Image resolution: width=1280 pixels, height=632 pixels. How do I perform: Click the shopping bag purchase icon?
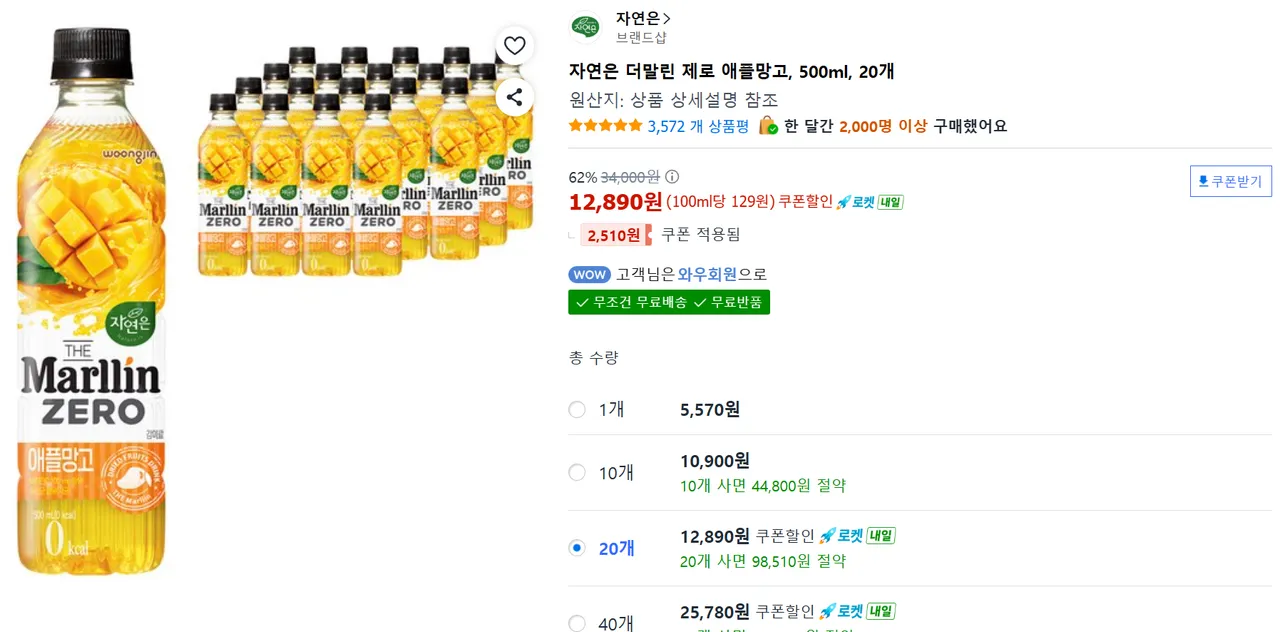pos(768,126)
